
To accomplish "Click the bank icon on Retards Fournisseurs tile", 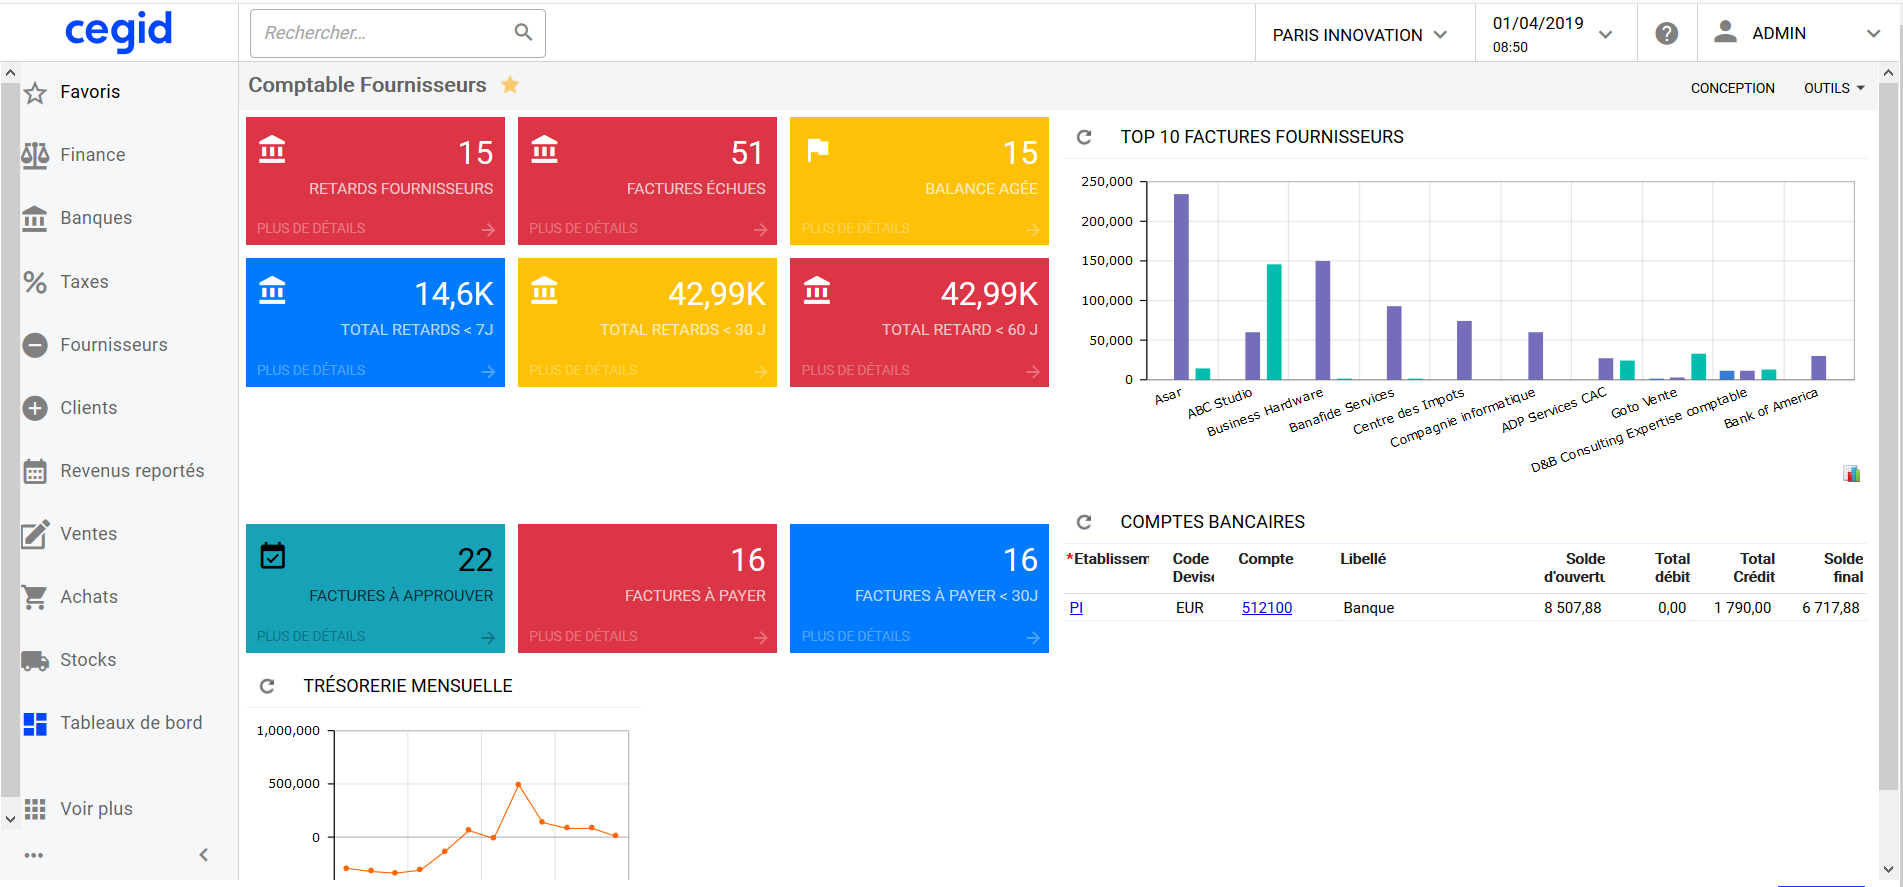I will (272, 149).
